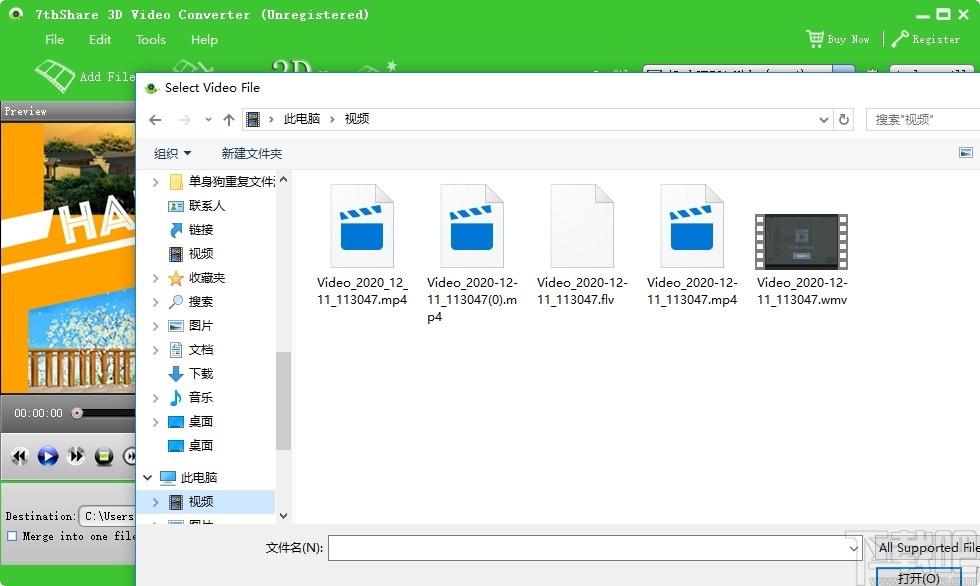Select 联系人 in navigation tree
This screenshot has height=586, width=980.
(196, 206)
